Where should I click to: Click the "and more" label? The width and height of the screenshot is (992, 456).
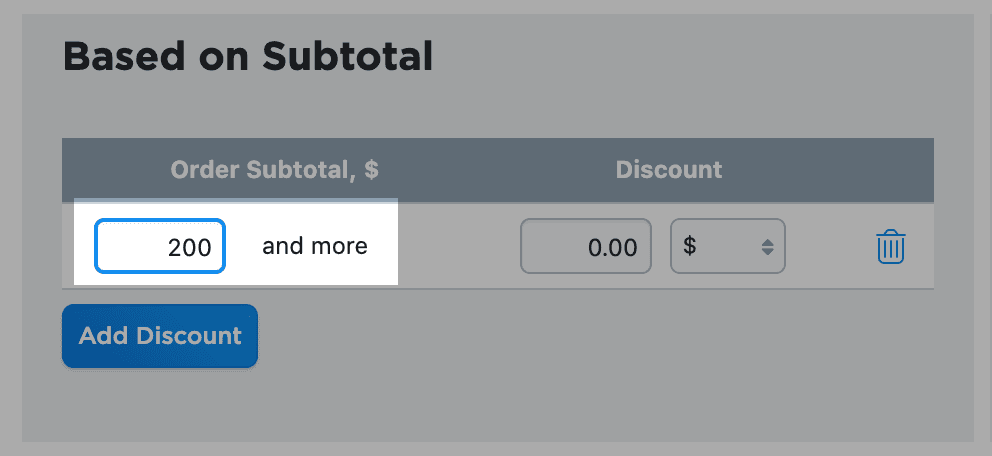coord(315,246)
